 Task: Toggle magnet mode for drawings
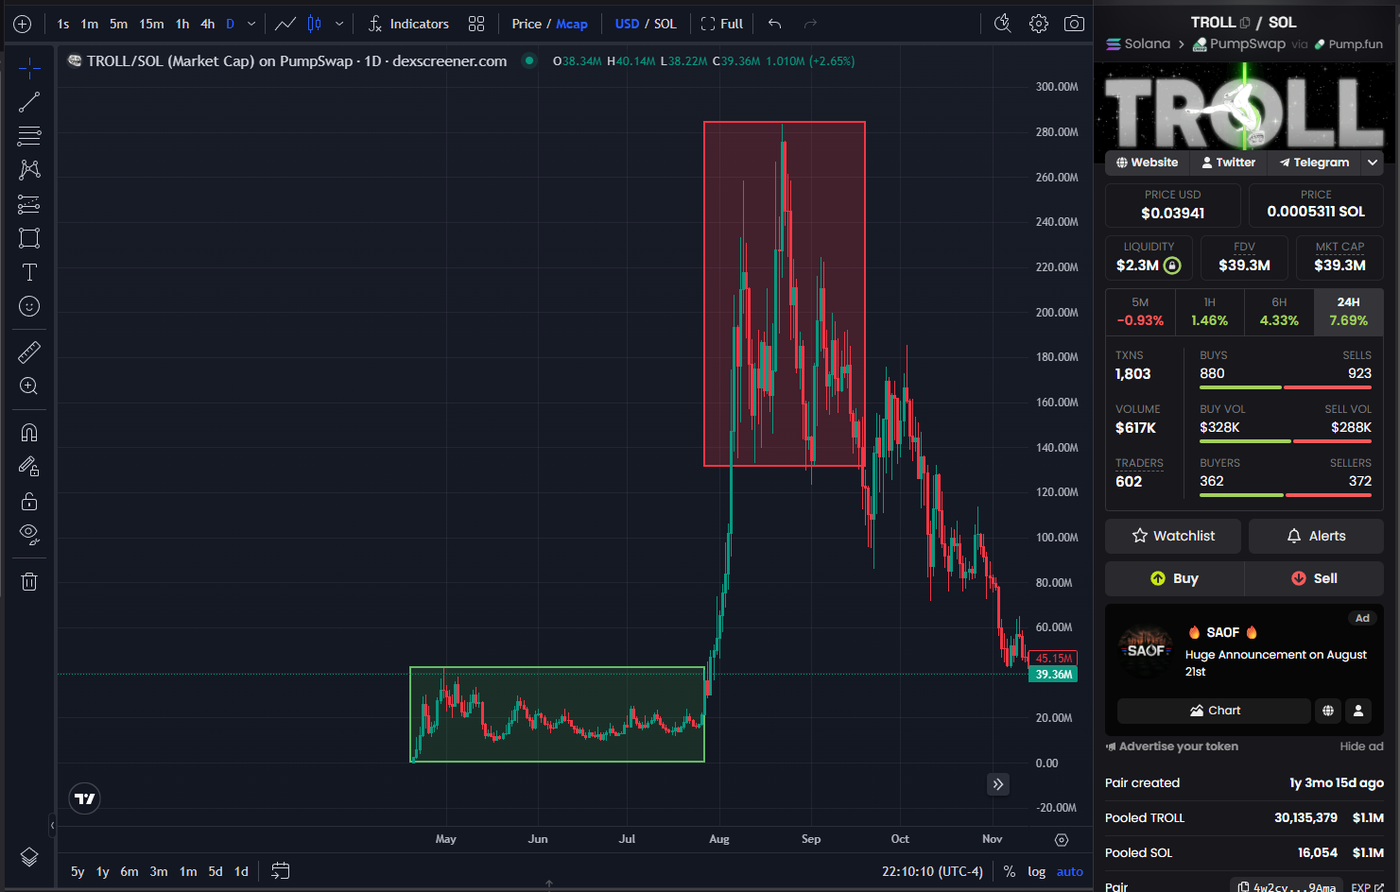[x=29, y=432]
